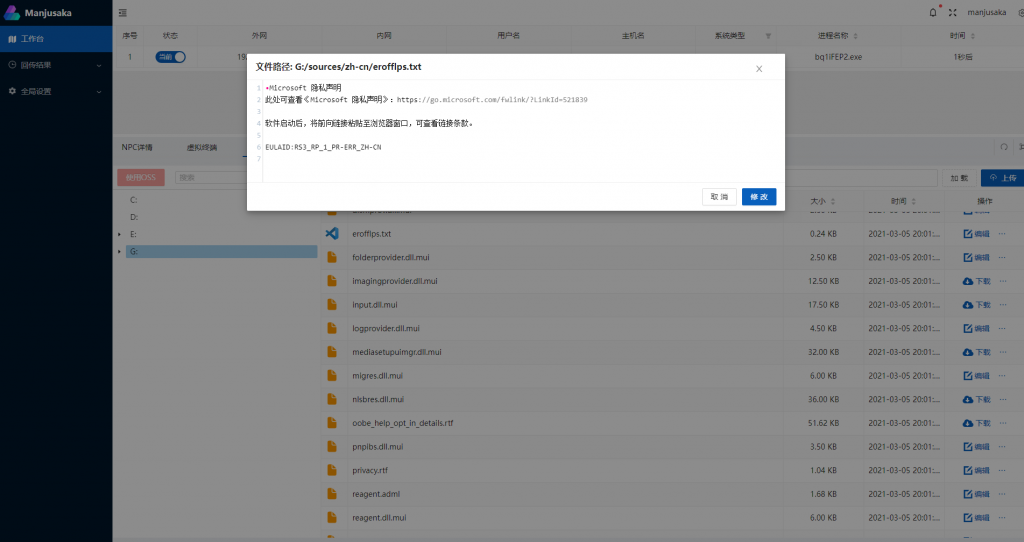
Task: Click the 取消 button in the dialog
Action: (x=719, y=197)
